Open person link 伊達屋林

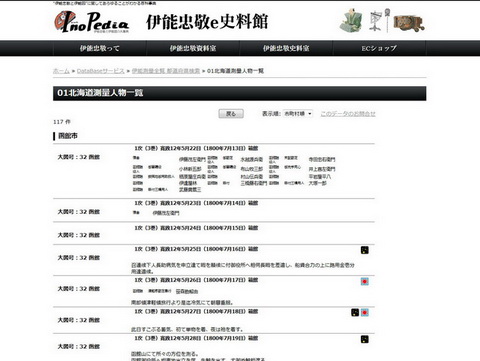188,183
